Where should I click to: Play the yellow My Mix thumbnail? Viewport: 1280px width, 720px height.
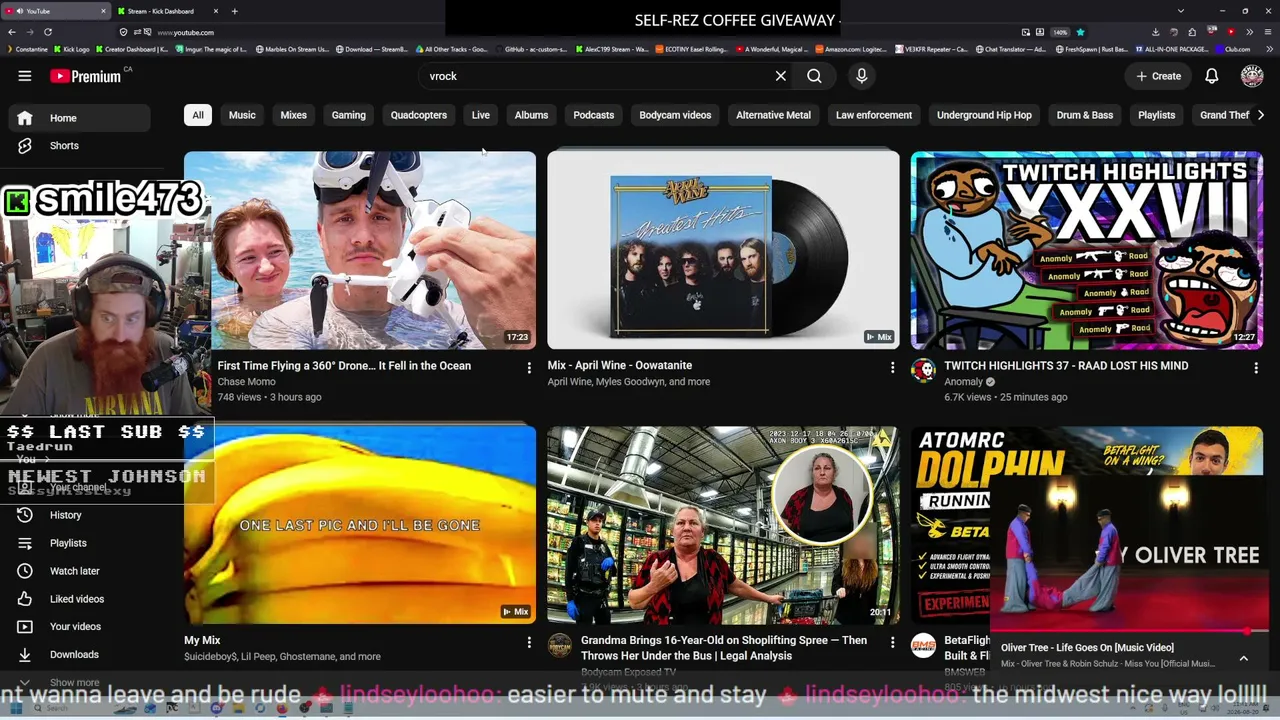pos(360,525)
